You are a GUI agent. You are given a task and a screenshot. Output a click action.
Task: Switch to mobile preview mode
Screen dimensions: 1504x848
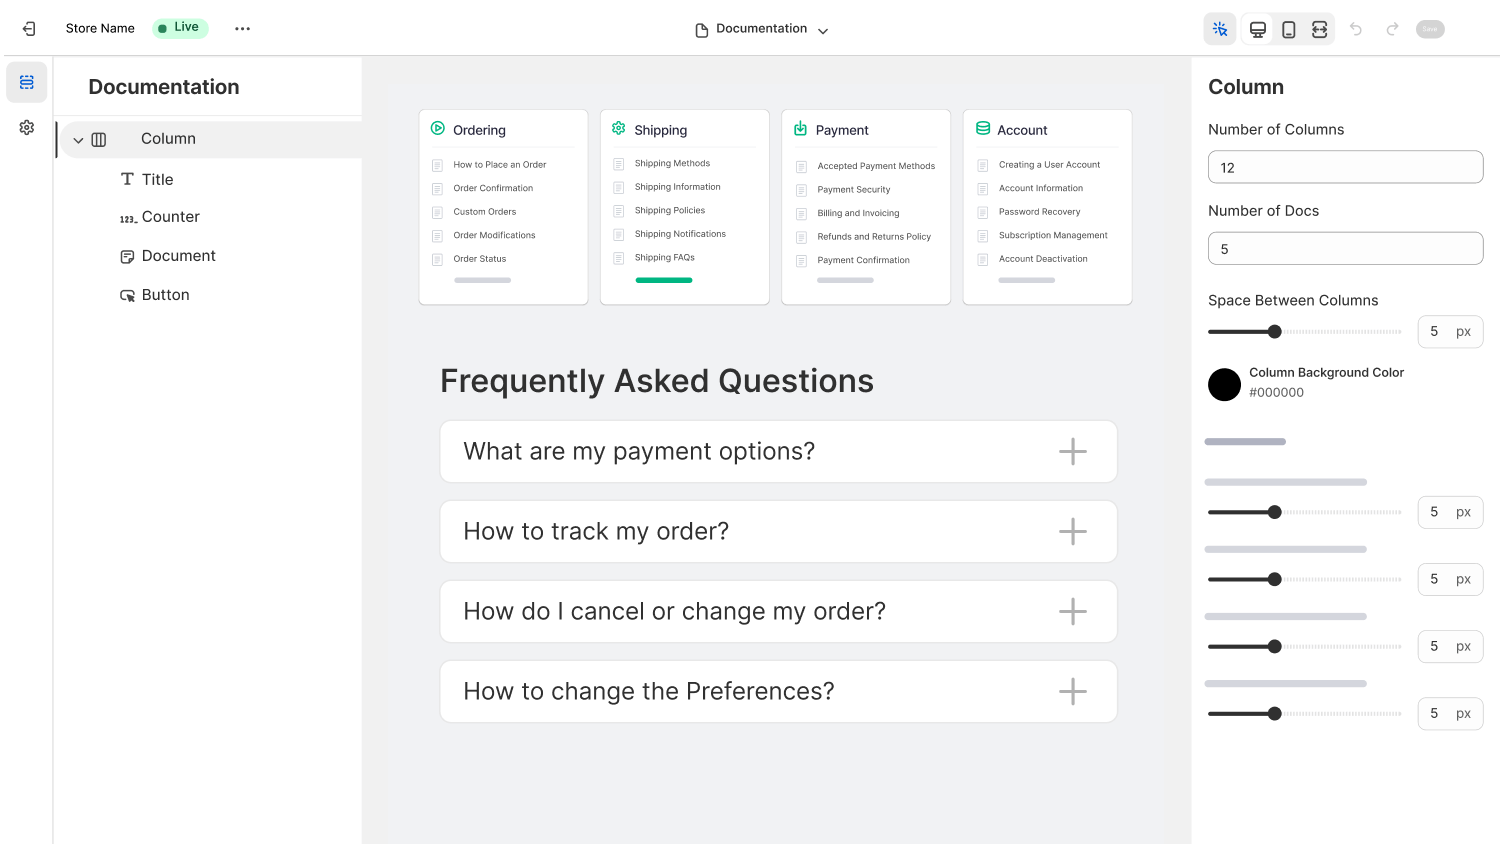tap(1289, 29)
